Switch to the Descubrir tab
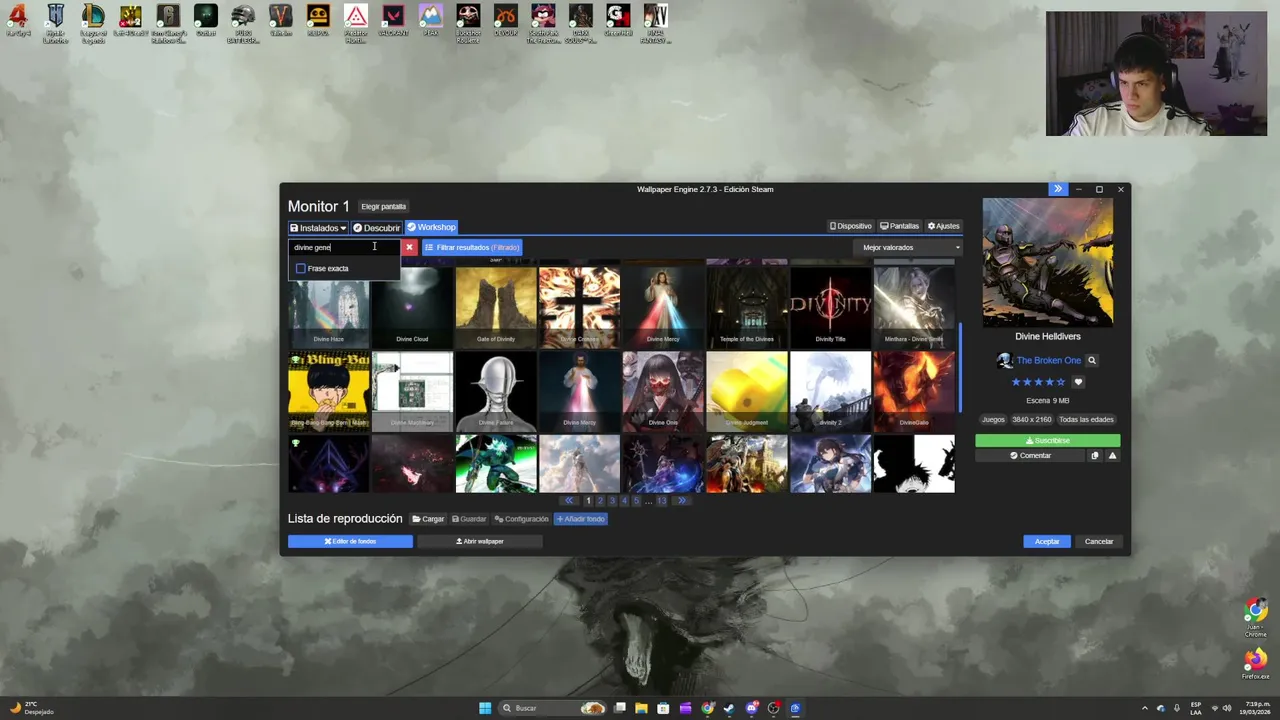 376,228
